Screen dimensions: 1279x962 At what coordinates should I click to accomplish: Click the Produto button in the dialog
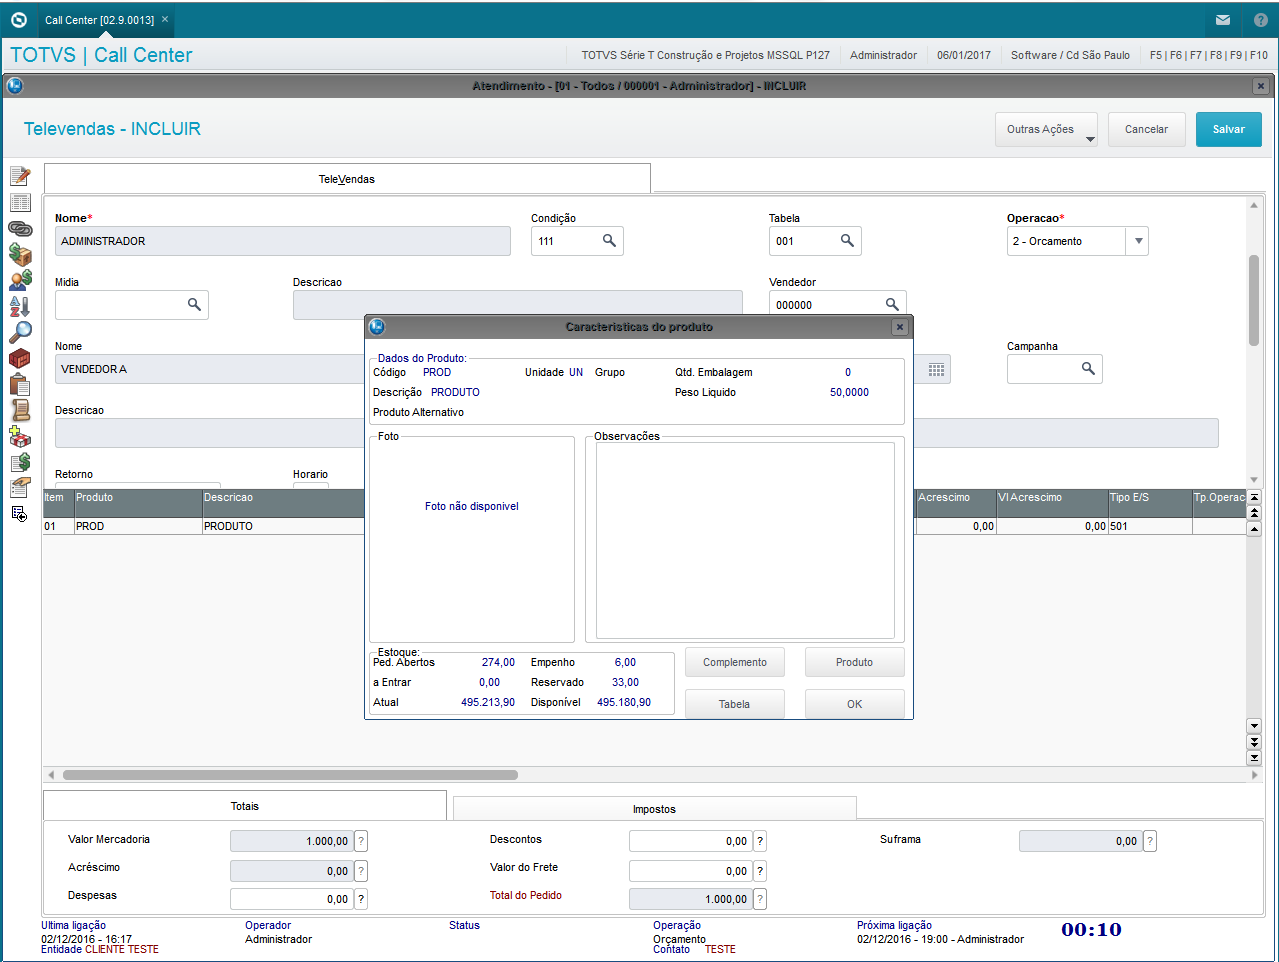(855, 662)
